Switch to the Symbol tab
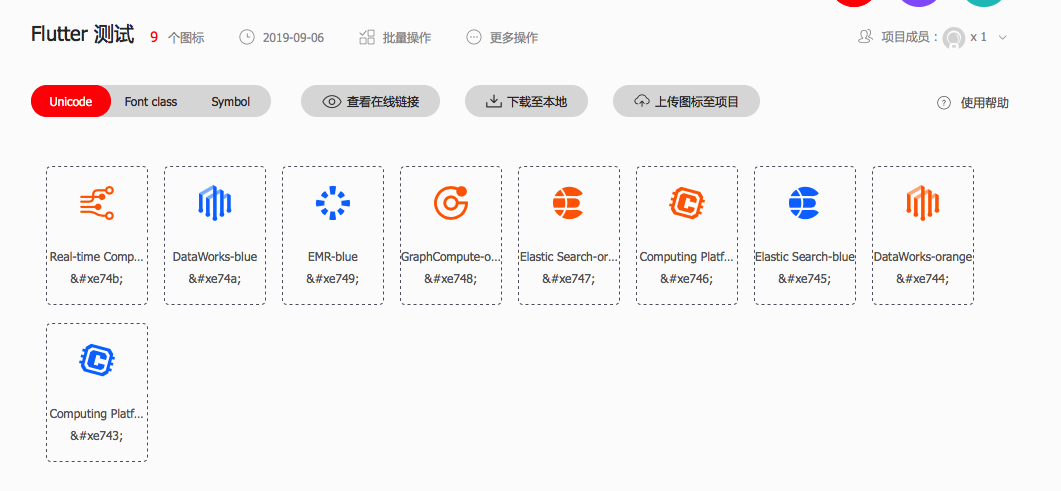Screen dimensions: 1061x491 (231, 102)
